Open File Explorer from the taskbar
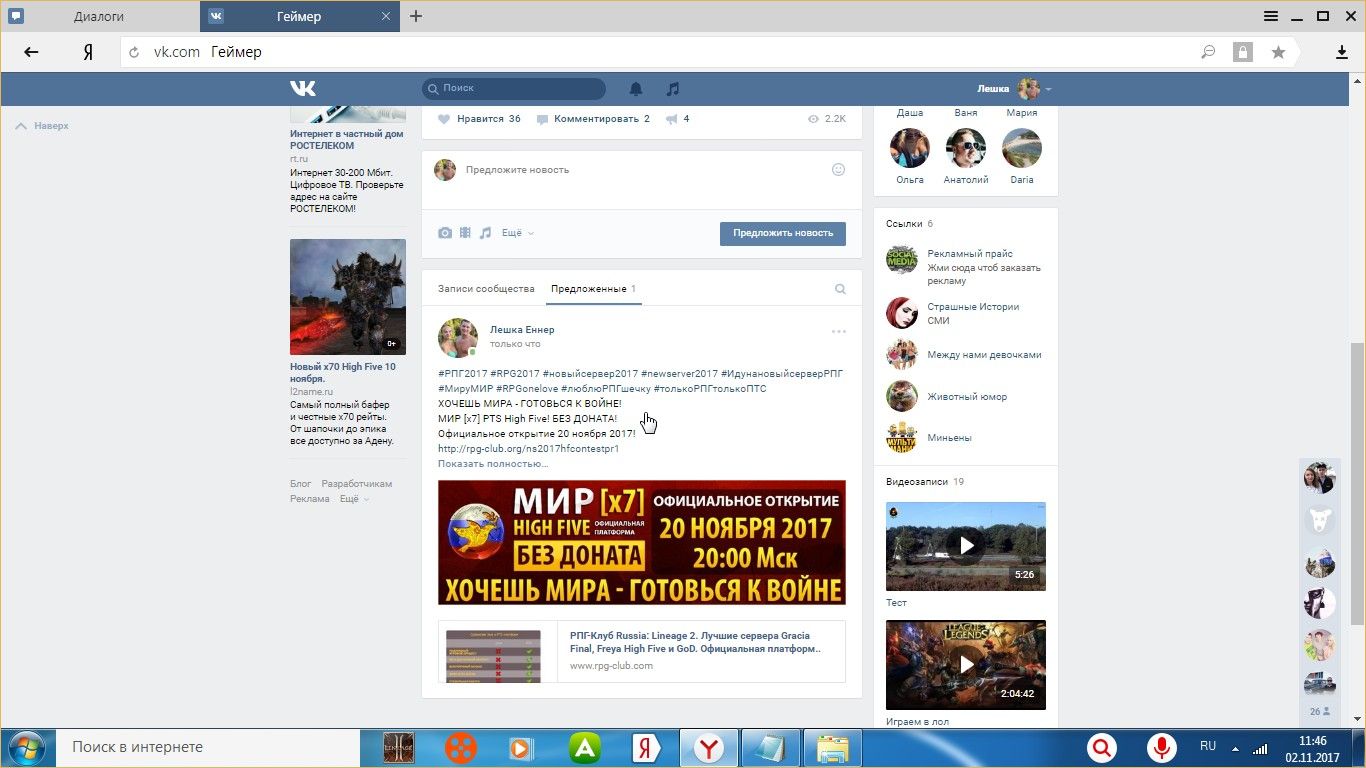The width and height of the screenshot is (1366, 768). pyautogui.click(x=832, y=748)
